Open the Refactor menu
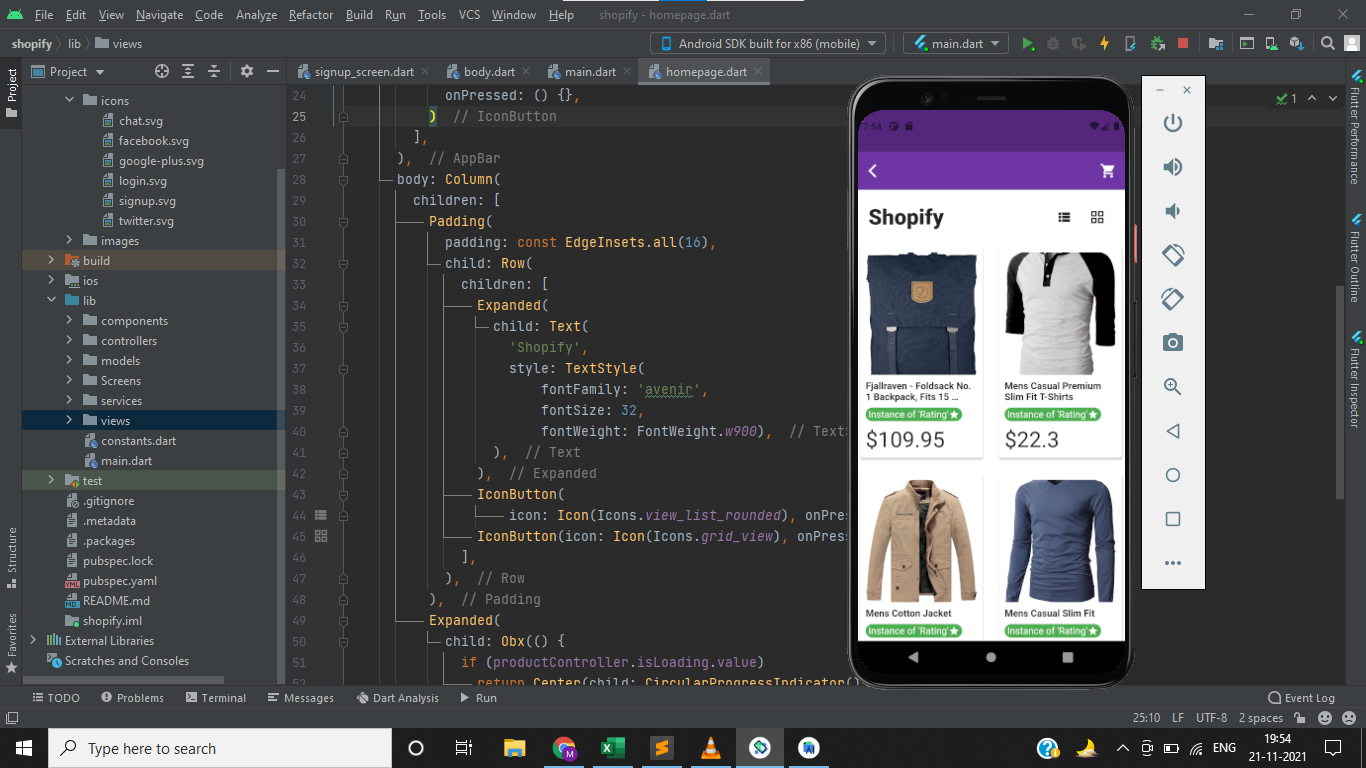This screenshot has height=768, width=1366. [x=310, y=15]
